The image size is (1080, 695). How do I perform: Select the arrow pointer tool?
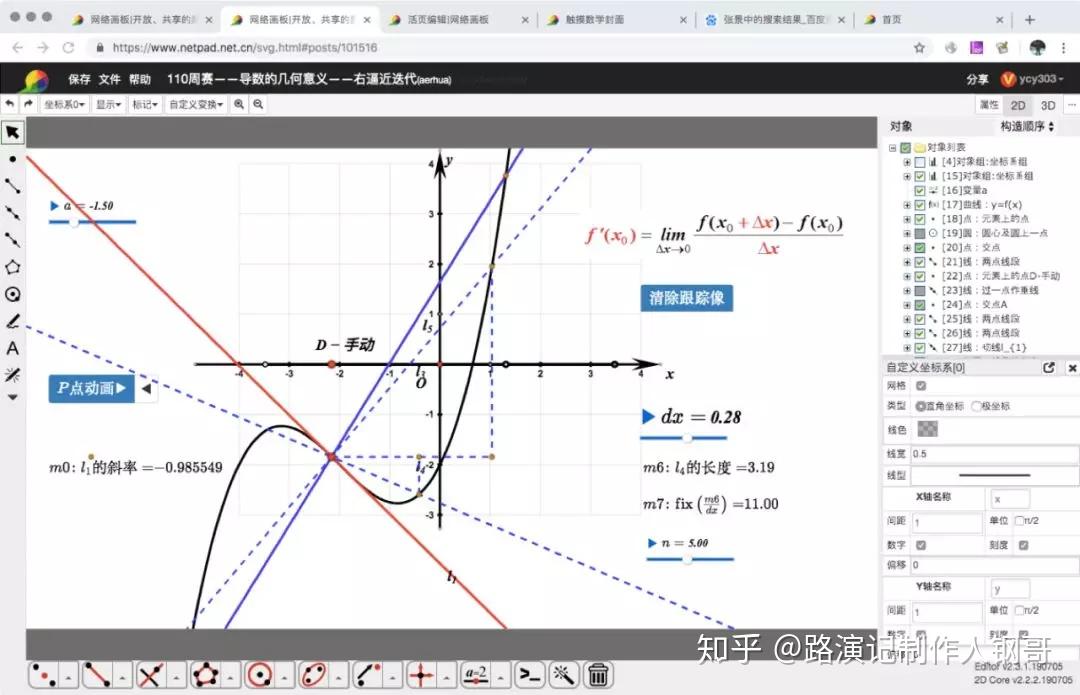tap(13, 132)
